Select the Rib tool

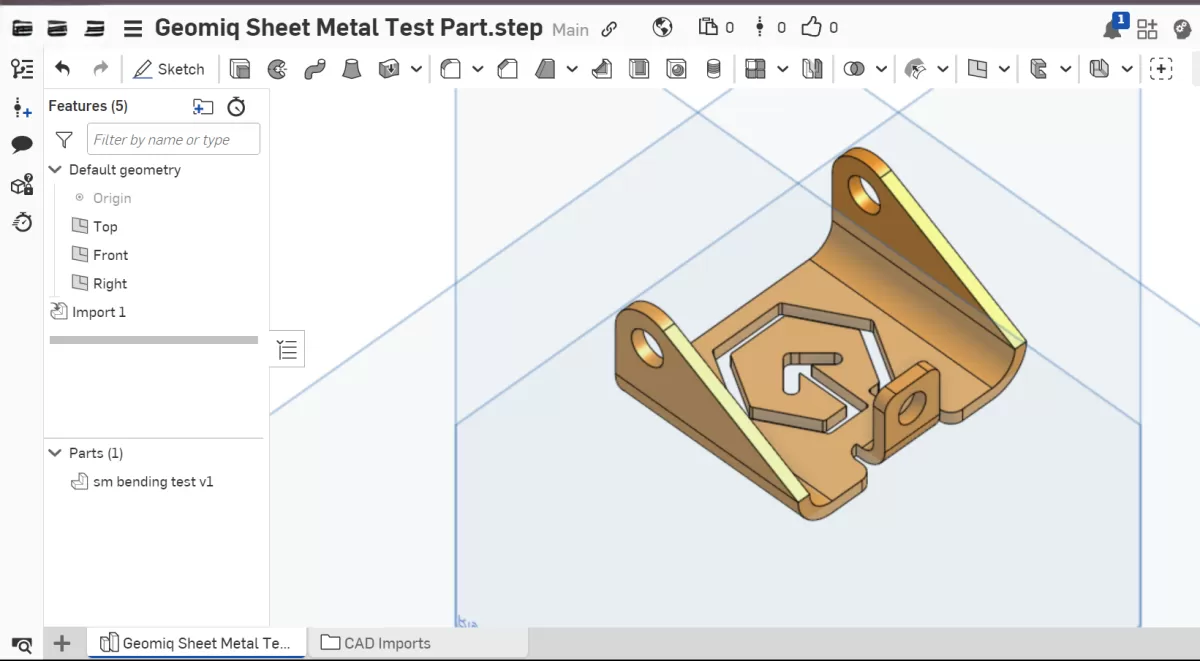tap(602, 69)
